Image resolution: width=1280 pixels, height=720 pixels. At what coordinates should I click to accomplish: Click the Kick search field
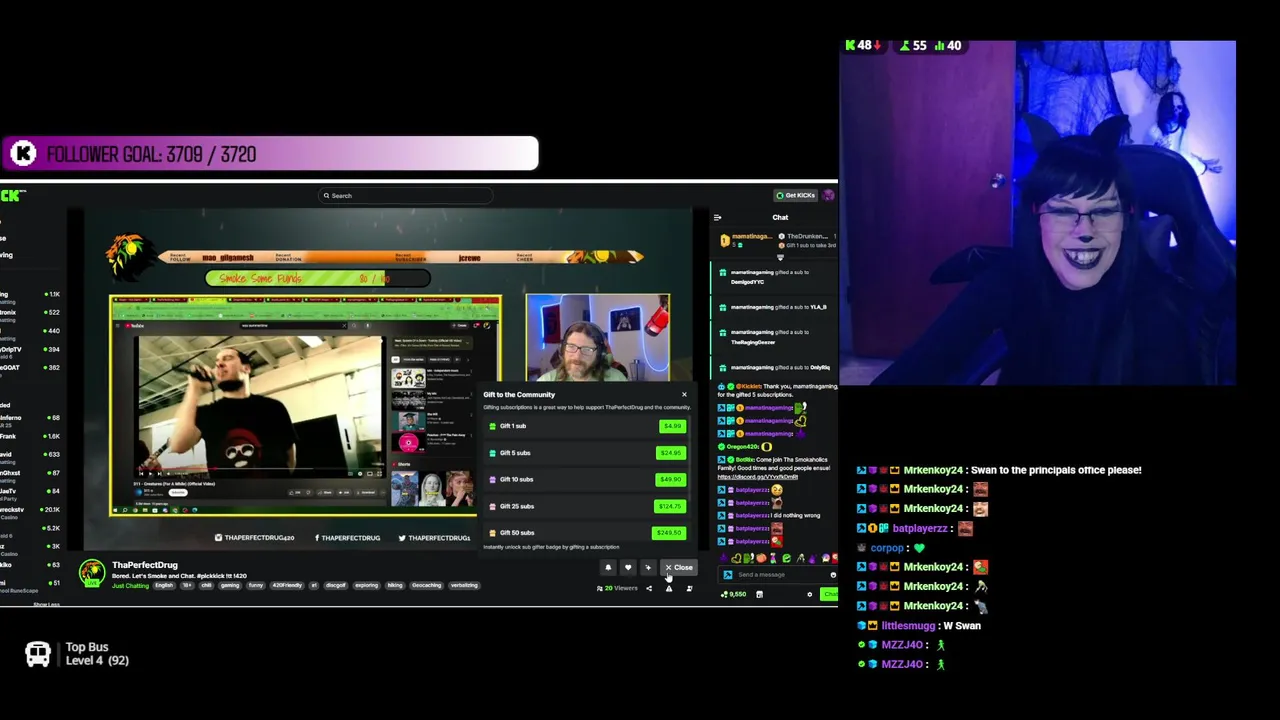click(405, 196)
